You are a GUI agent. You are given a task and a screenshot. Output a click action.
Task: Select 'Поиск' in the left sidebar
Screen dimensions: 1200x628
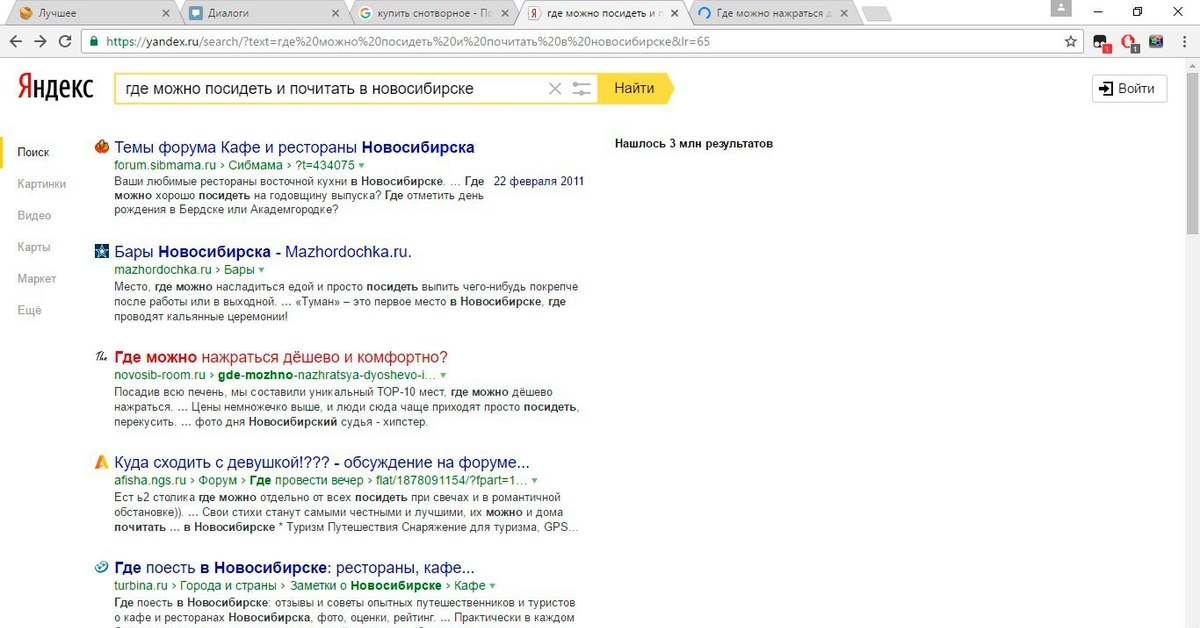pyautogui.click(x=33, y=153)
